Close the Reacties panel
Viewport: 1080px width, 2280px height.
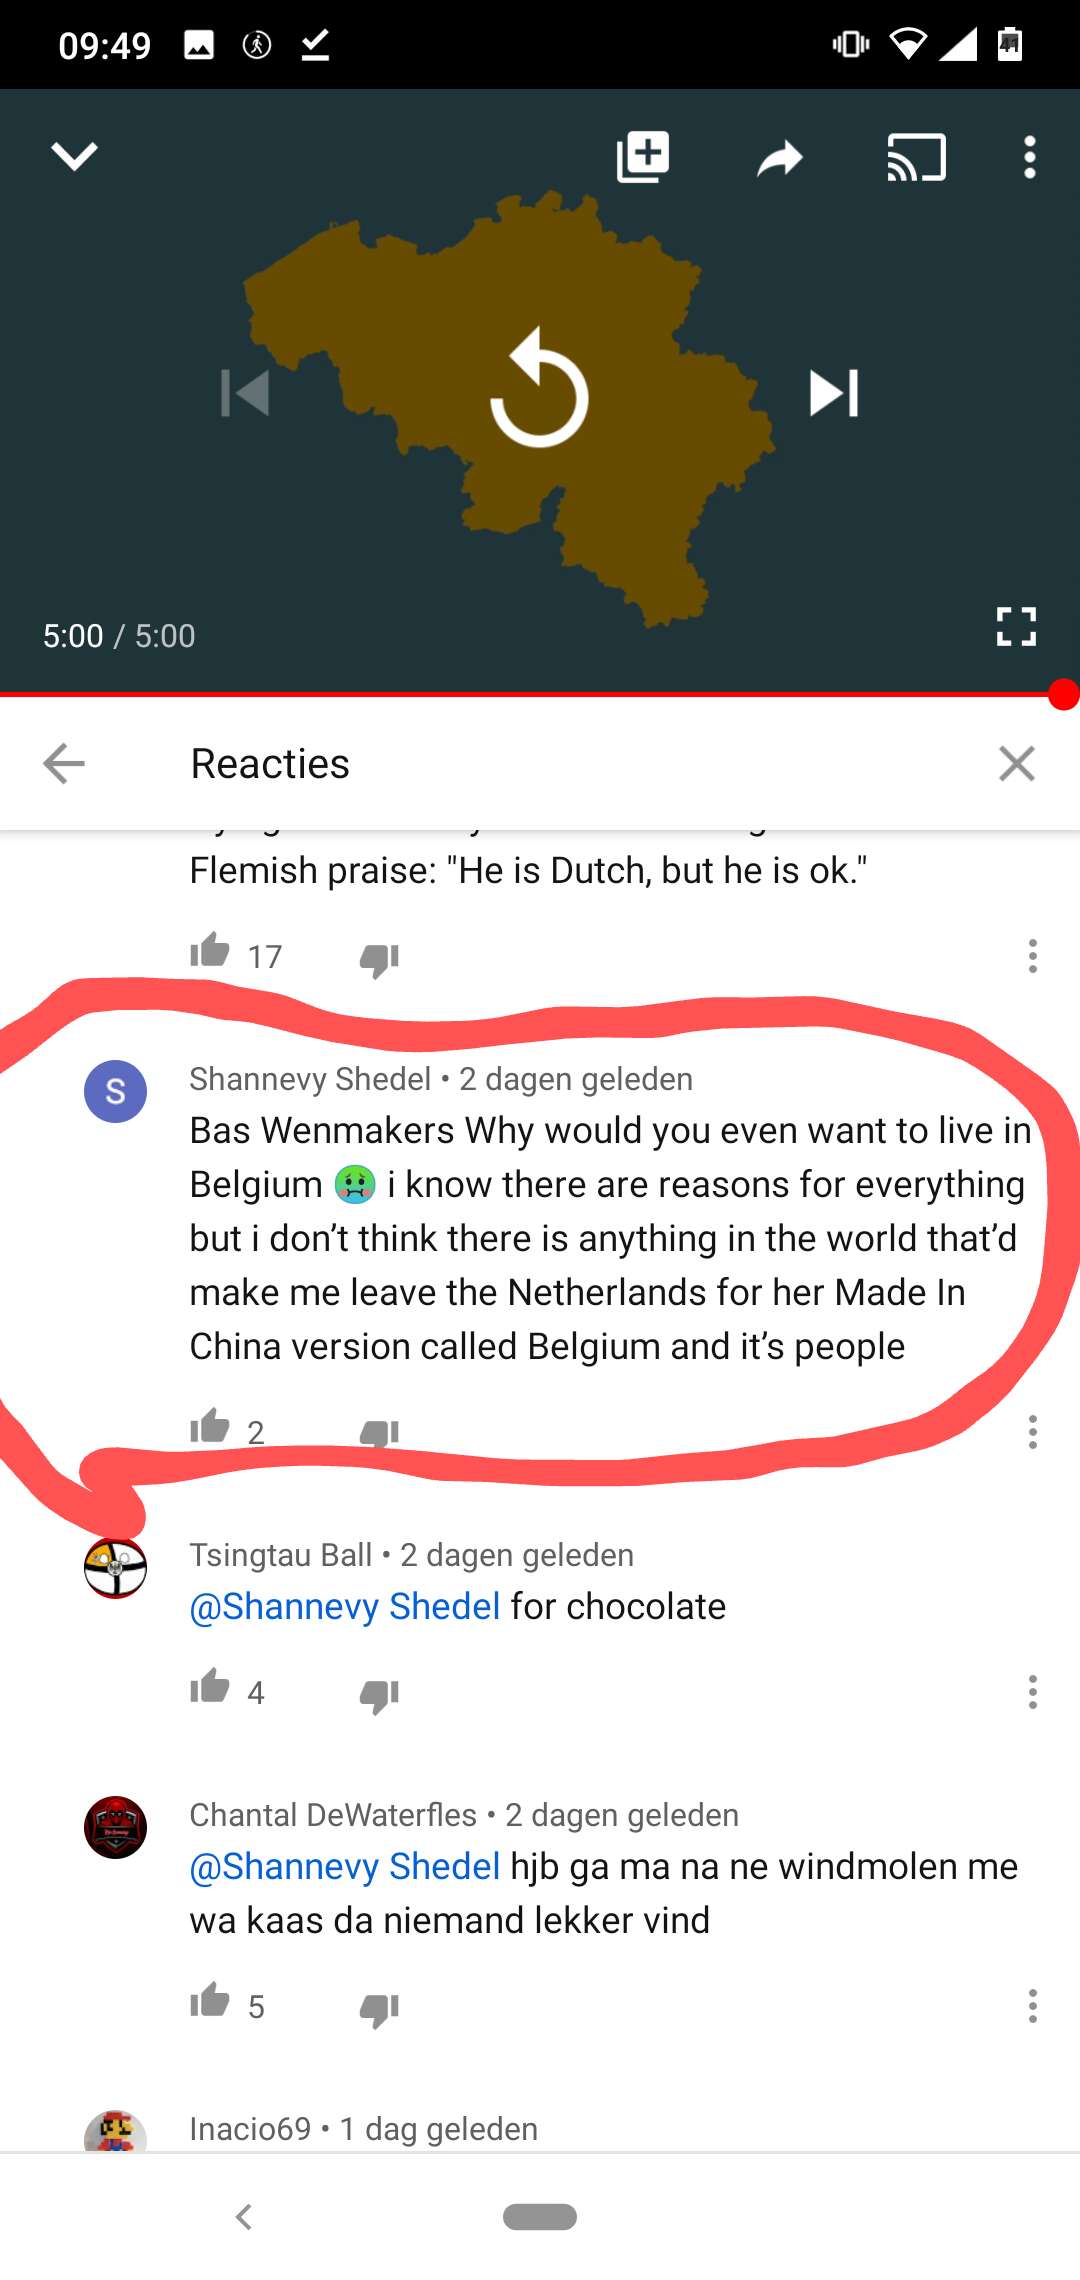coord(1017,764)
